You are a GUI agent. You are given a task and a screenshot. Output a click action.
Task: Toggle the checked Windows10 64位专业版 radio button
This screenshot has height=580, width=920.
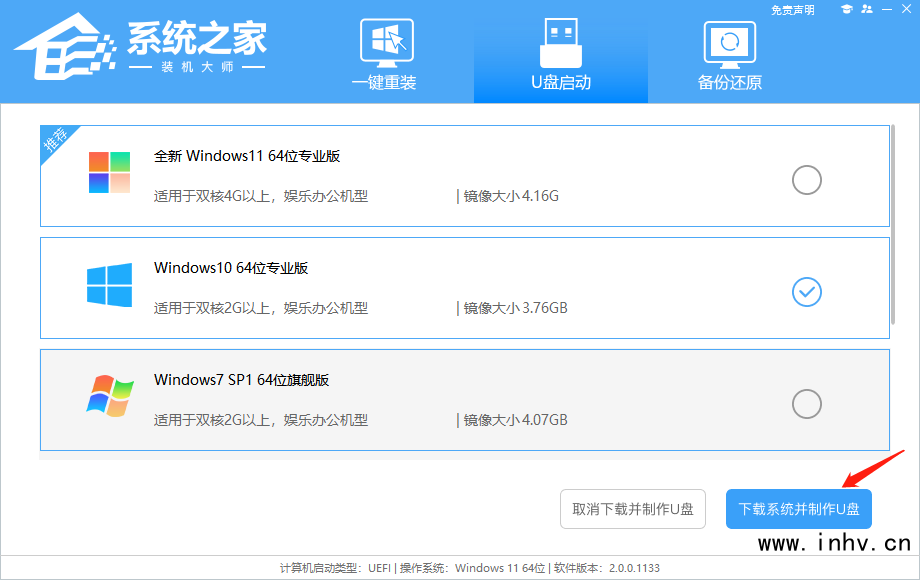point(806,292)
